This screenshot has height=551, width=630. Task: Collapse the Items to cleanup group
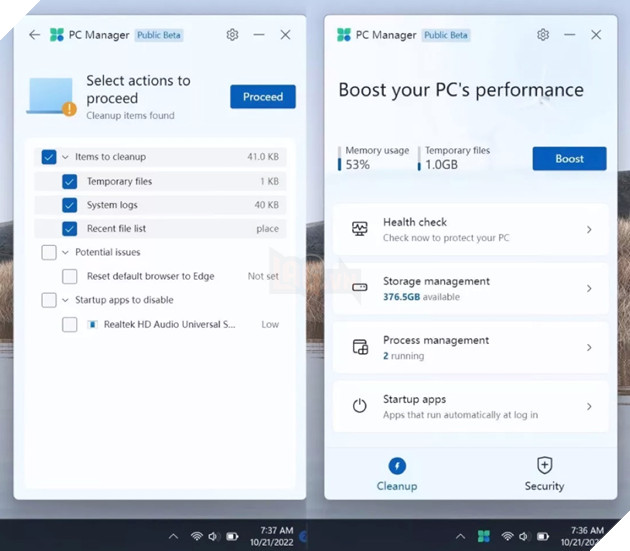[x=65, y=157]
